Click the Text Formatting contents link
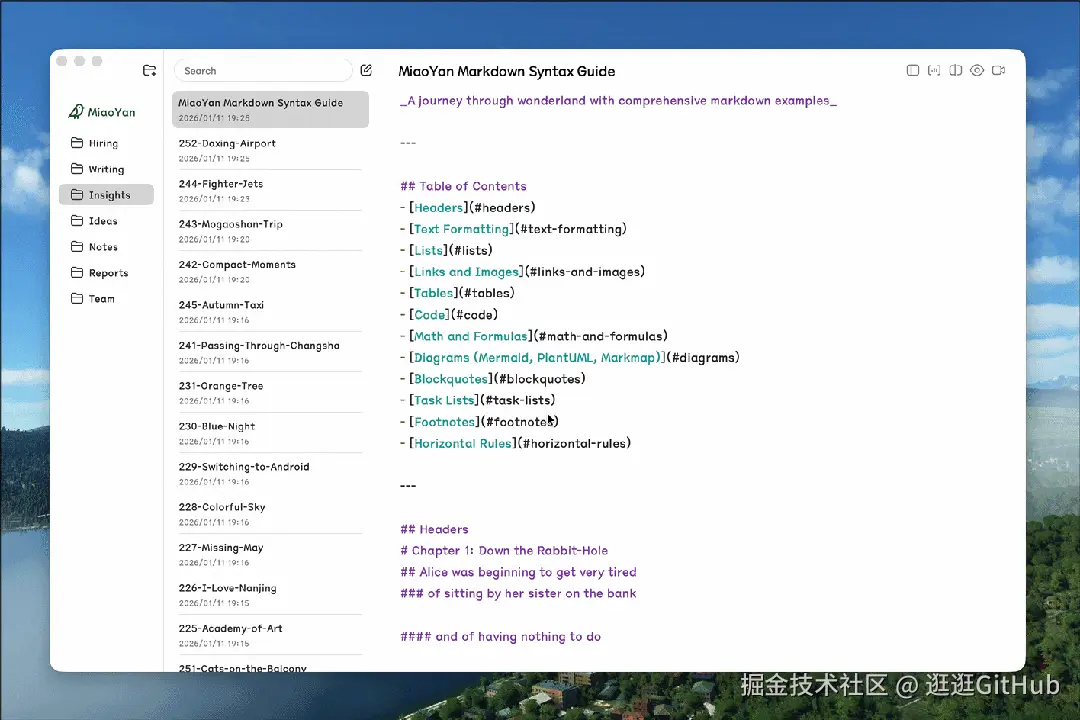This screenshot has height=720, width=1080. (x=463, y=229)
